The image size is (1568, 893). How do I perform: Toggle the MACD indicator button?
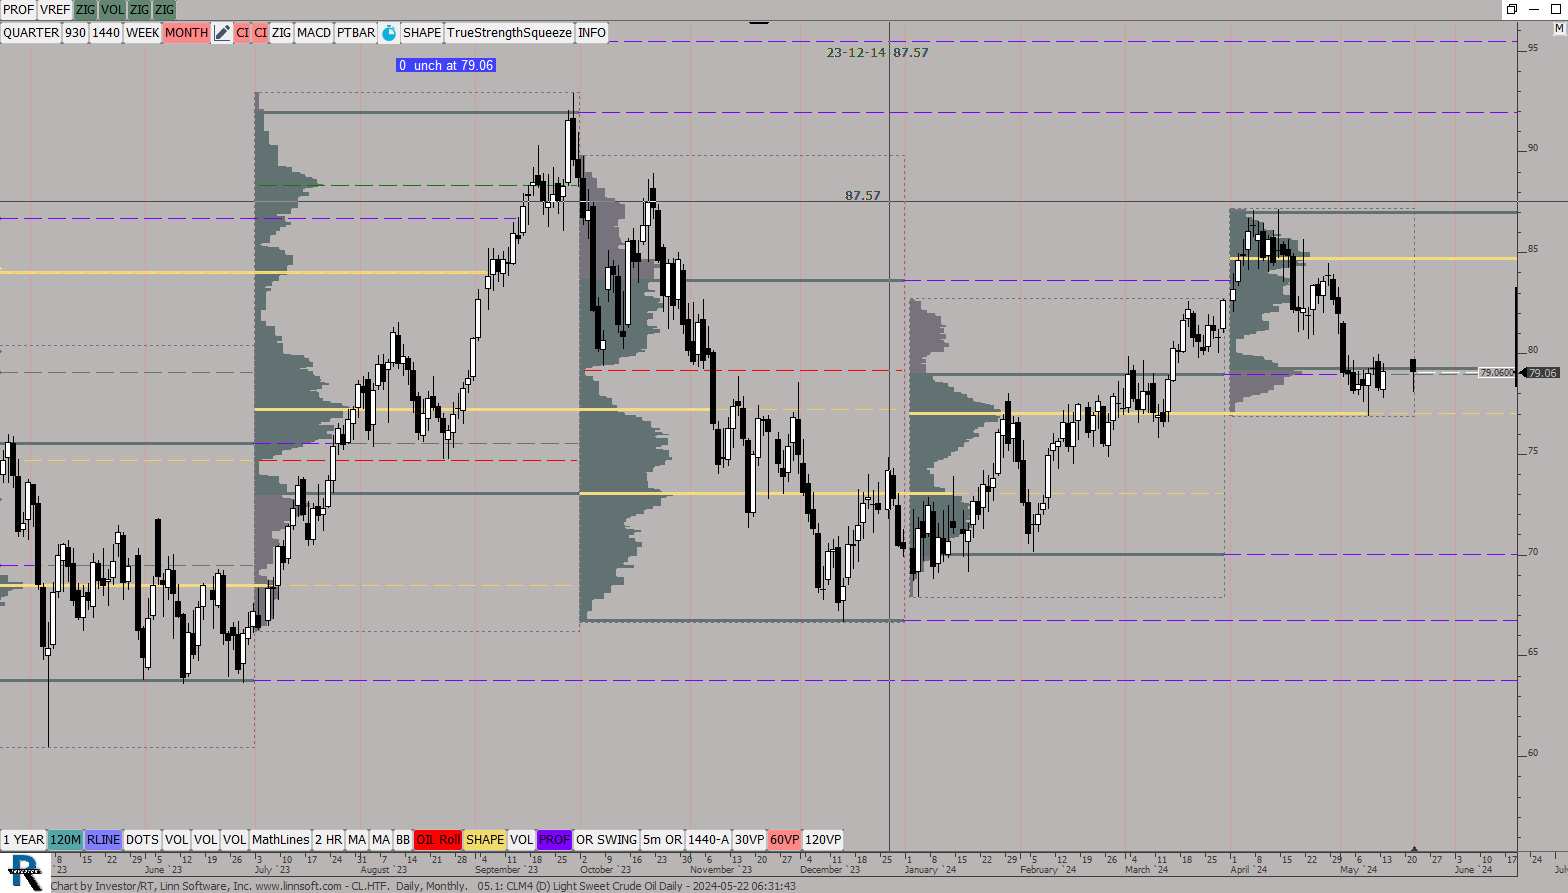point(314,33)
